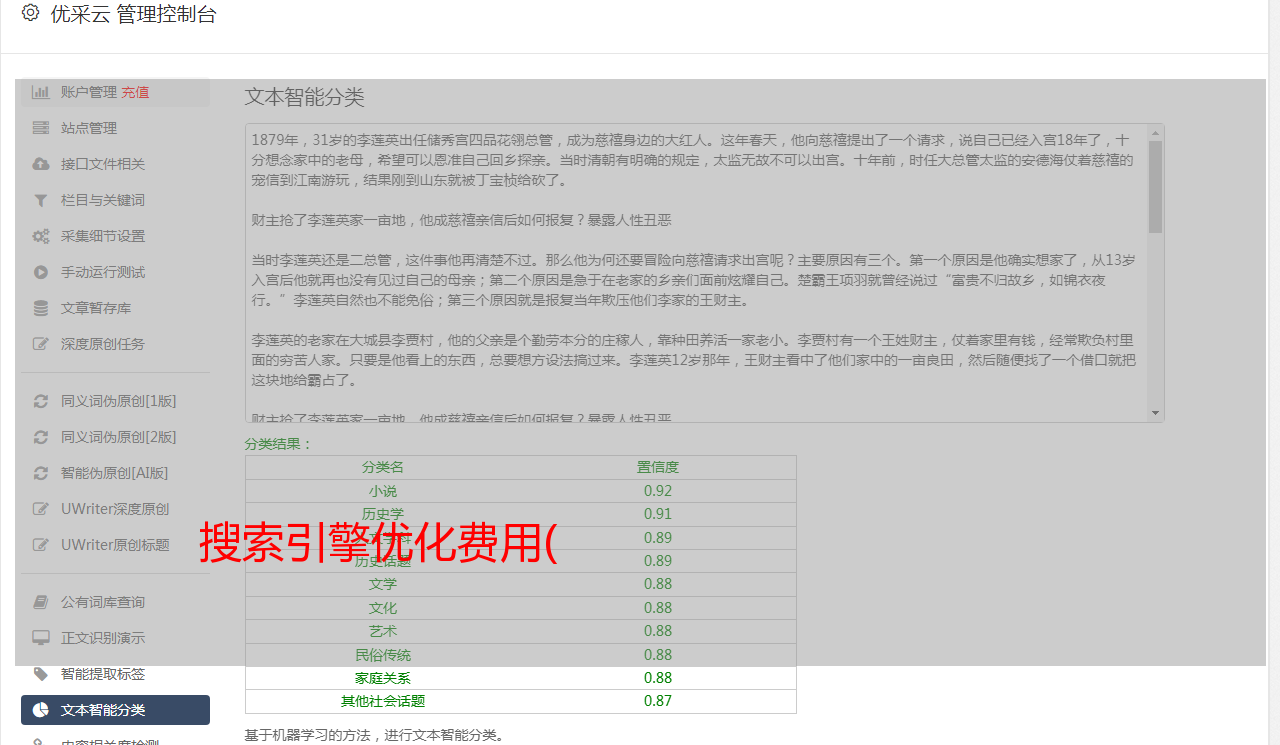1280x745 pixels.
Task: Click the 其他社会话题 category cell
Action: coord(383,701)
